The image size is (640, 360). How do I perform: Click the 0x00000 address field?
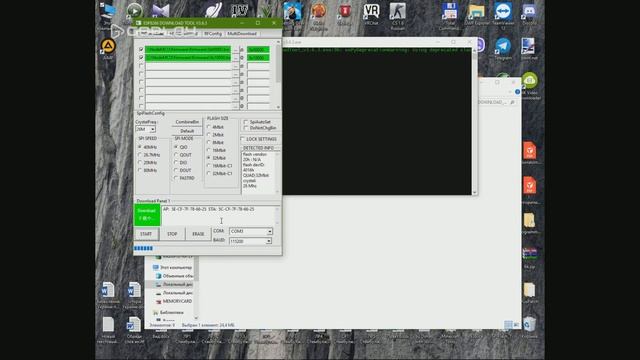click(x=258, y=50)
